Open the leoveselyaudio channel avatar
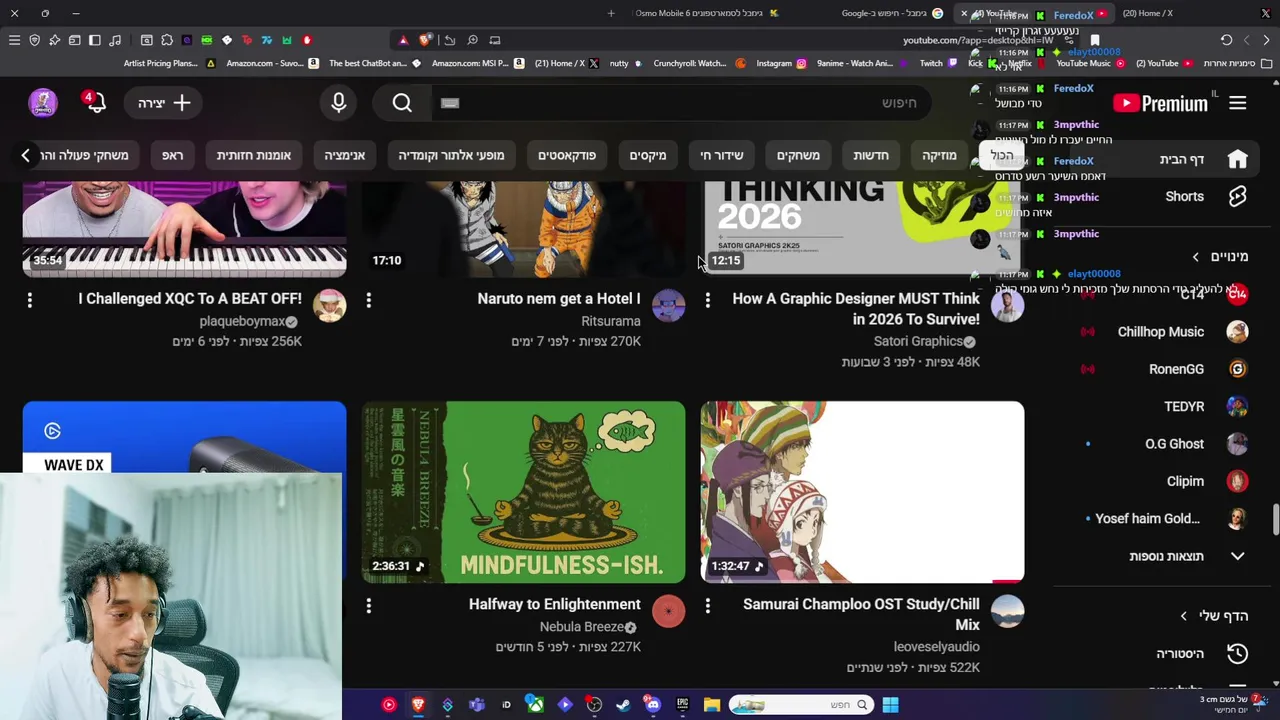This screenshot has width=1280, height=720. [1008, 612]
